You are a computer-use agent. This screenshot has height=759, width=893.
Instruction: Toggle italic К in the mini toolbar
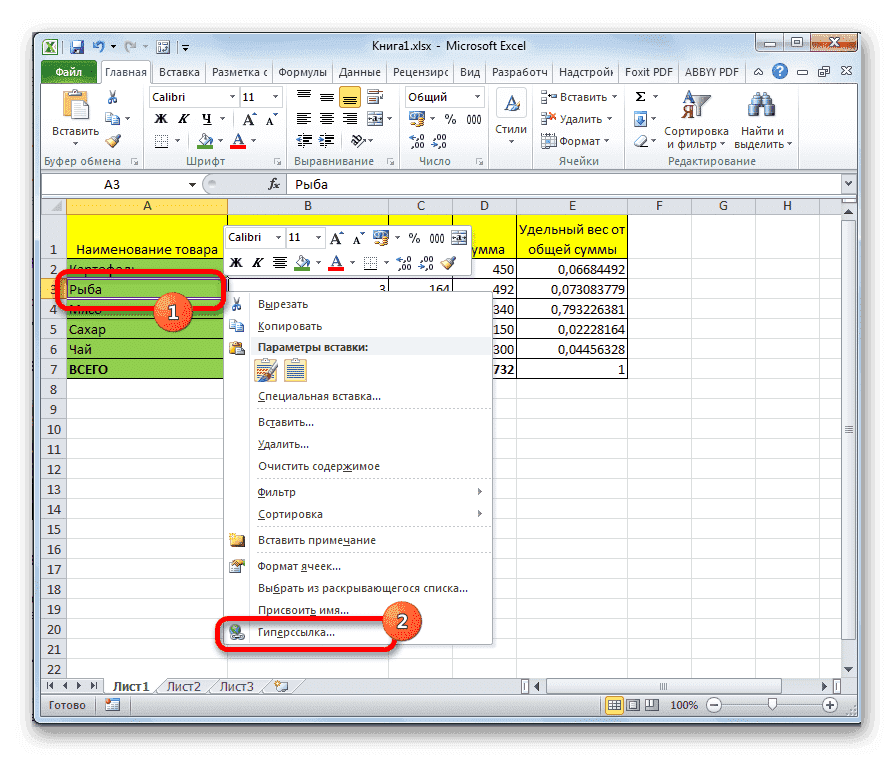click(x=258, y=262)
